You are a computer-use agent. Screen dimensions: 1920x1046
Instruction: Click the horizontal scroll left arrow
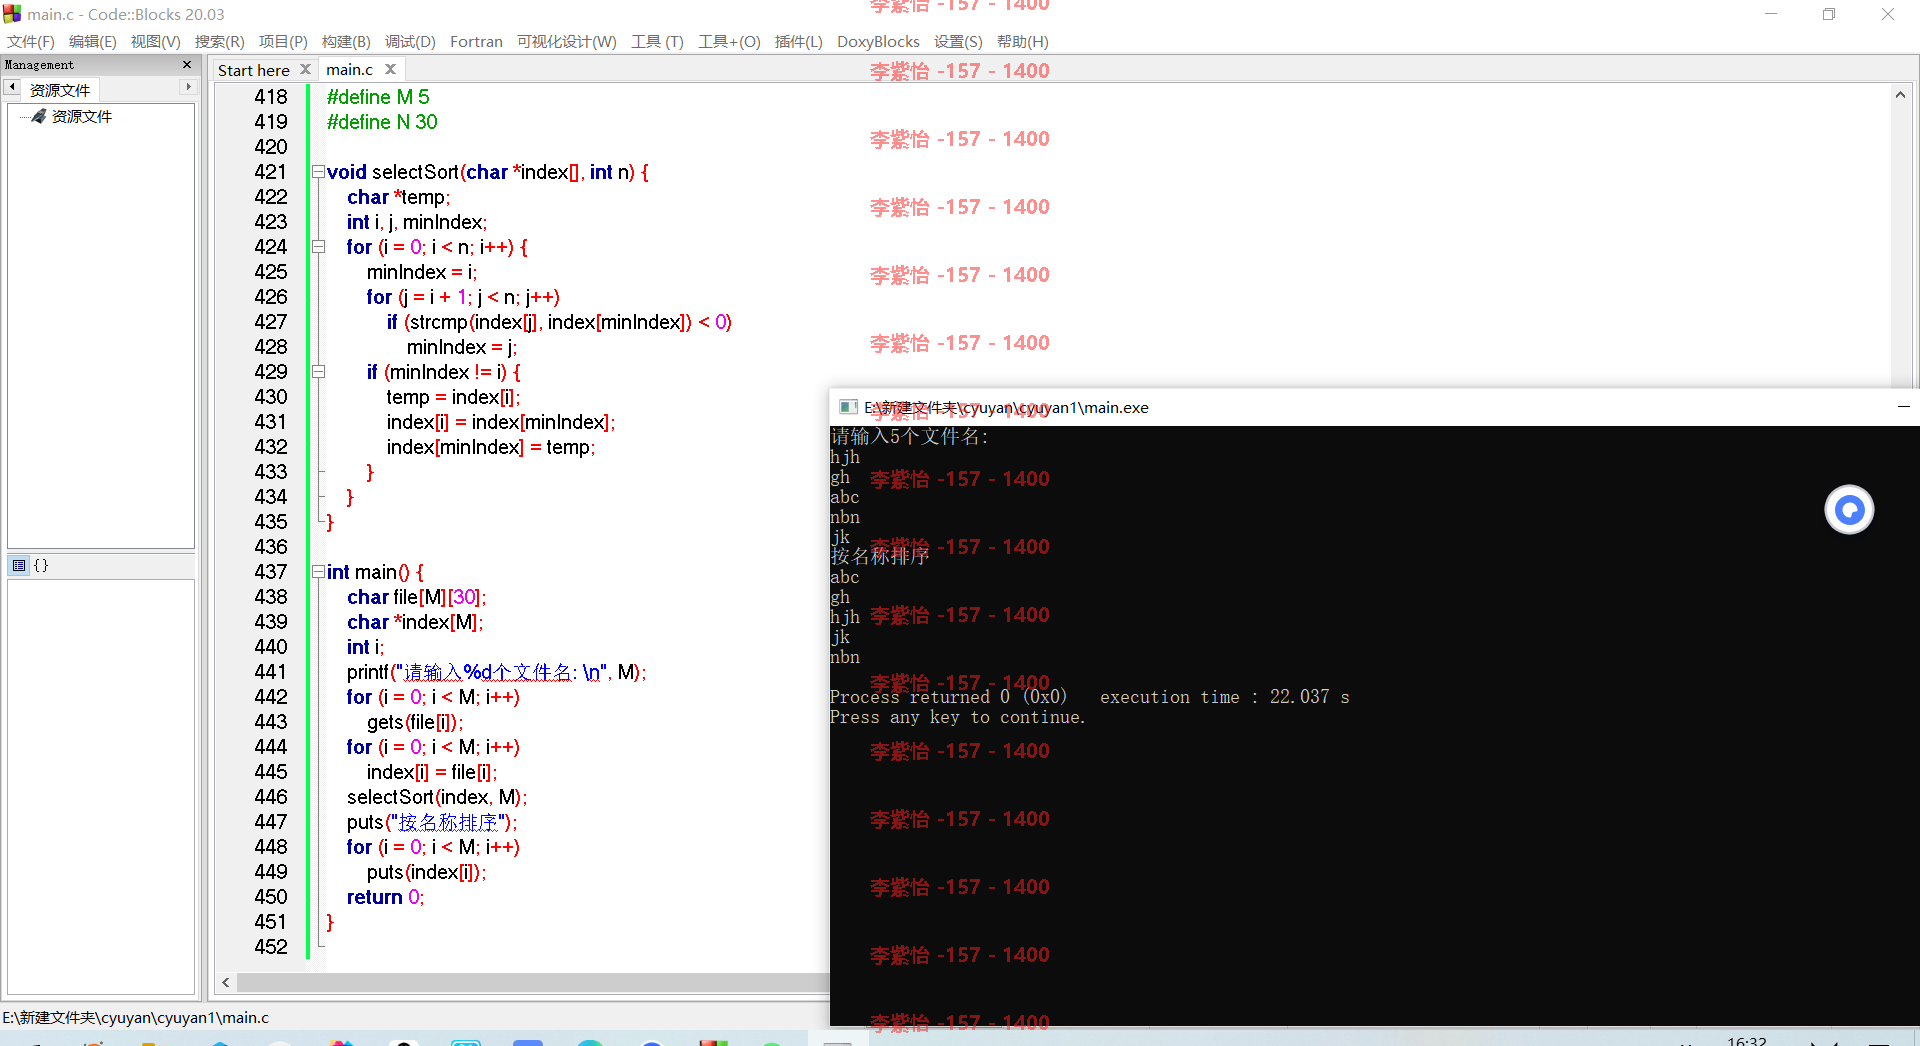click(x=226, y=983)
